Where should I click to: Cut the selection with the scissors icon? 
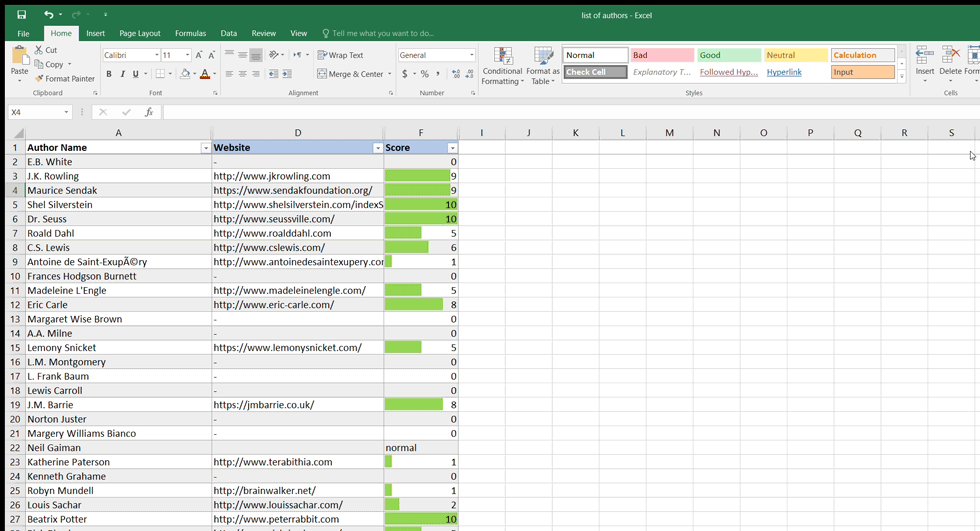pyautogui.click(x=39, y=50)
